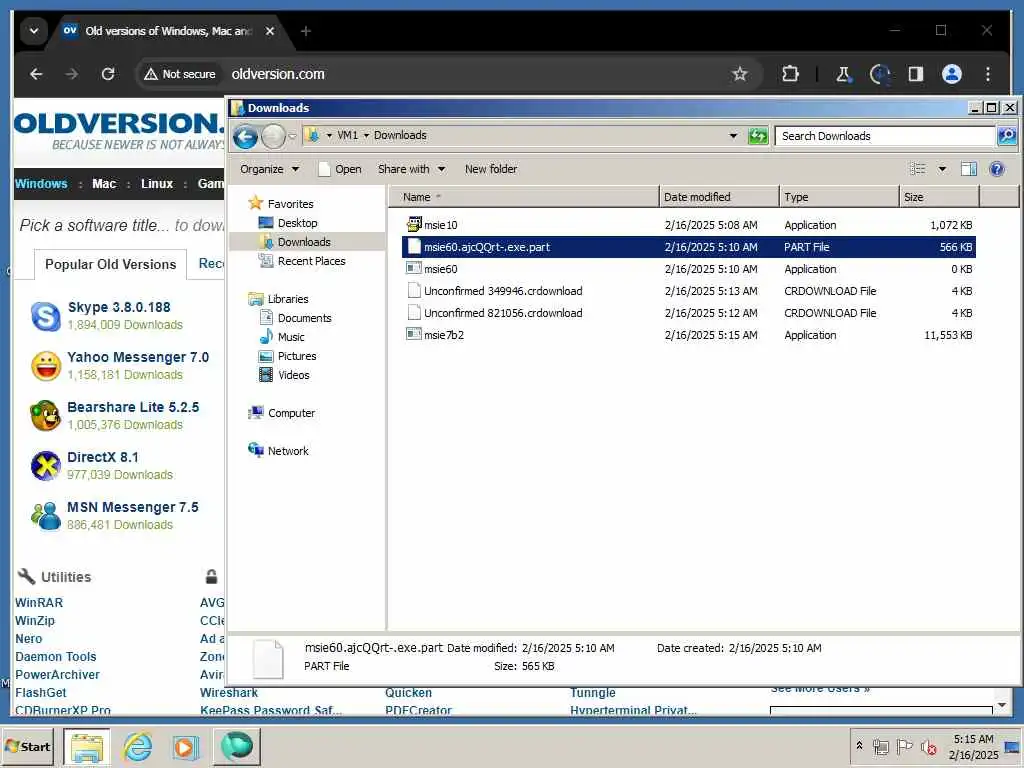
Task: Open Pictures library
Action: tap(296, 356)
